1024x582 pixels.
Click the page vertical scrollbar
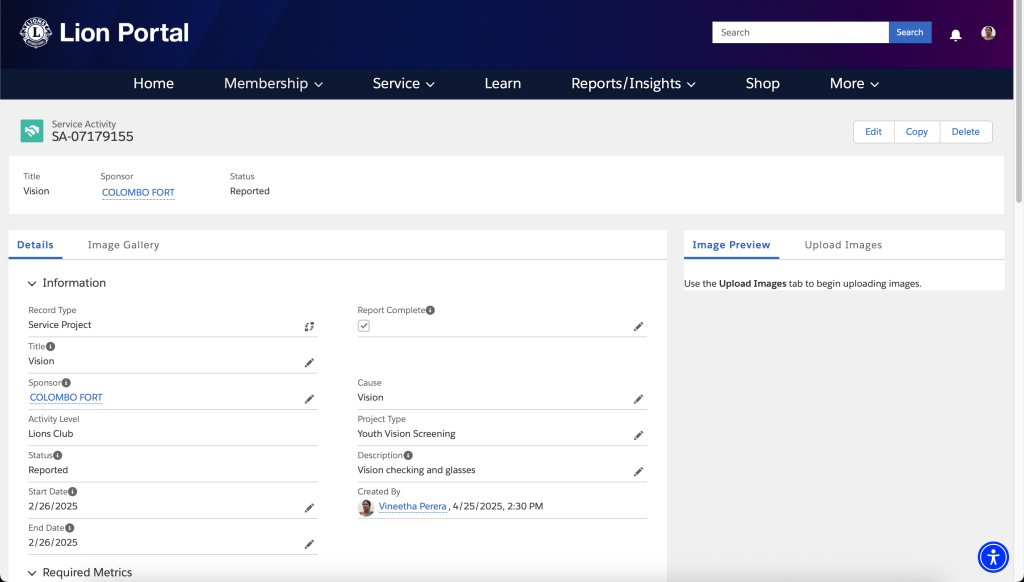(x=1019, y=101)
